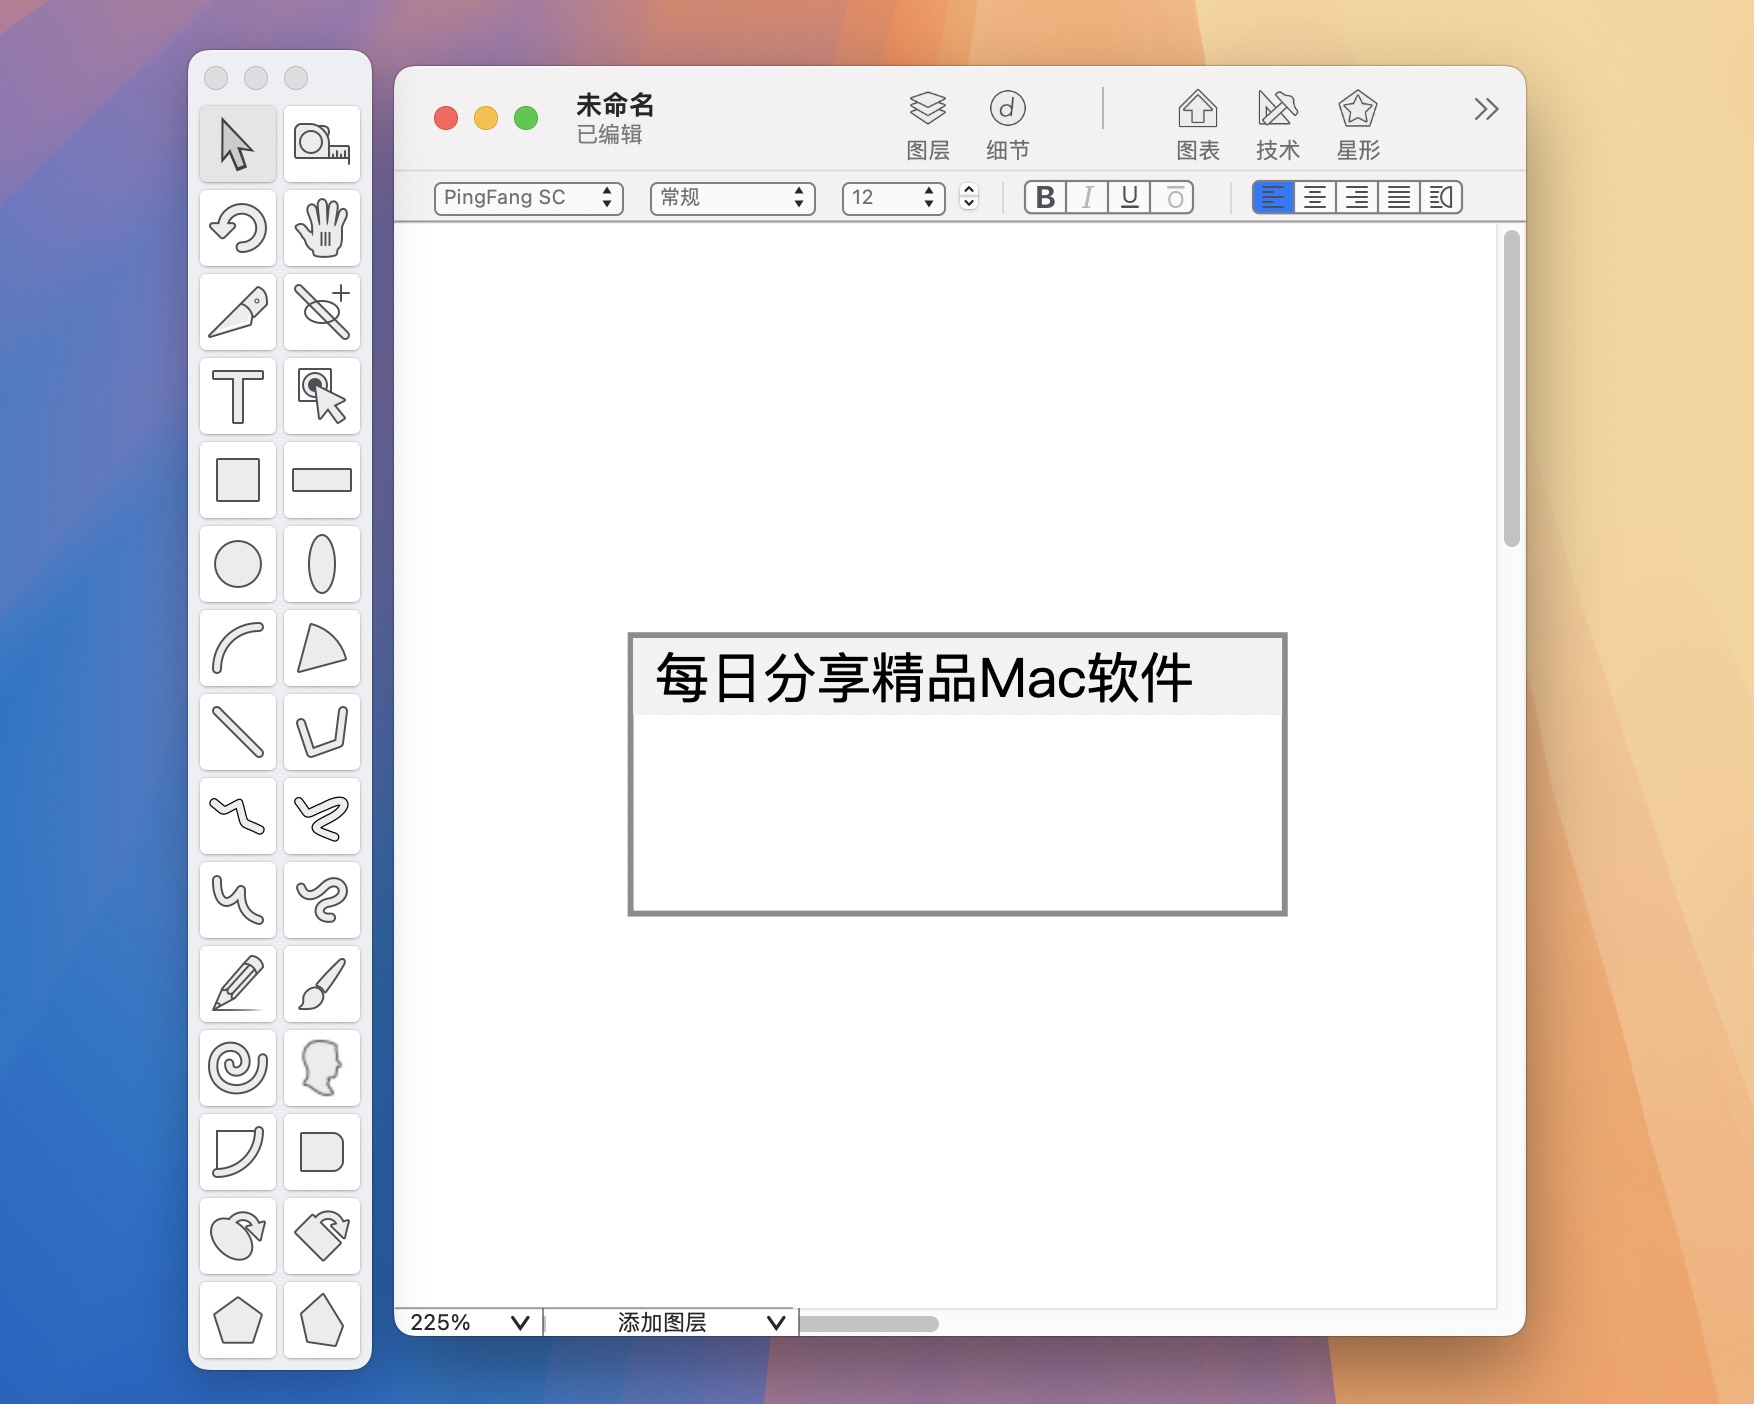Enable underline formatting

[x=1130, y=198]
